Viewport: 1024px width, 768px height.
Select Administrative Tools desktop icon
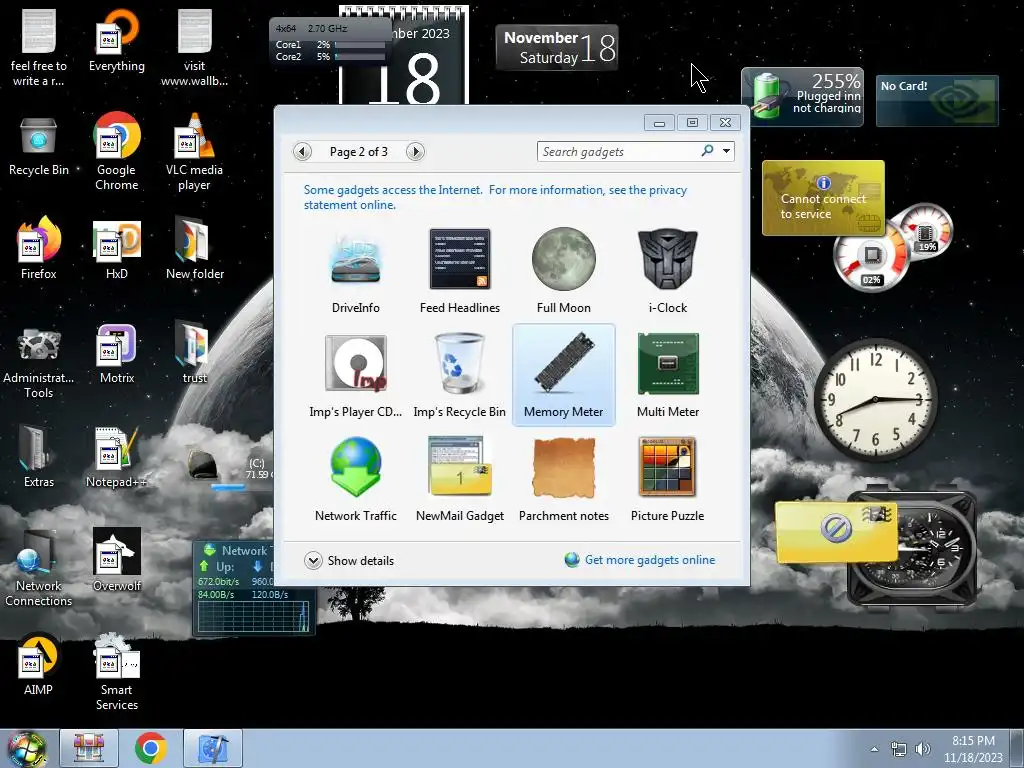(x=39, y=363)
